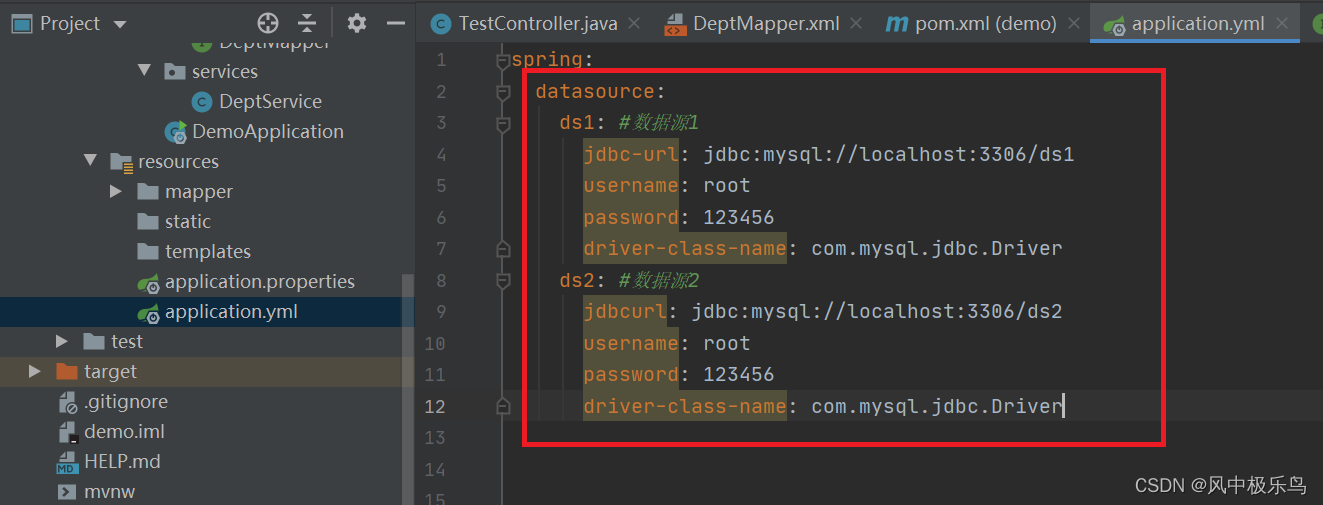Expand the target folder

click(x=36, y=371)
